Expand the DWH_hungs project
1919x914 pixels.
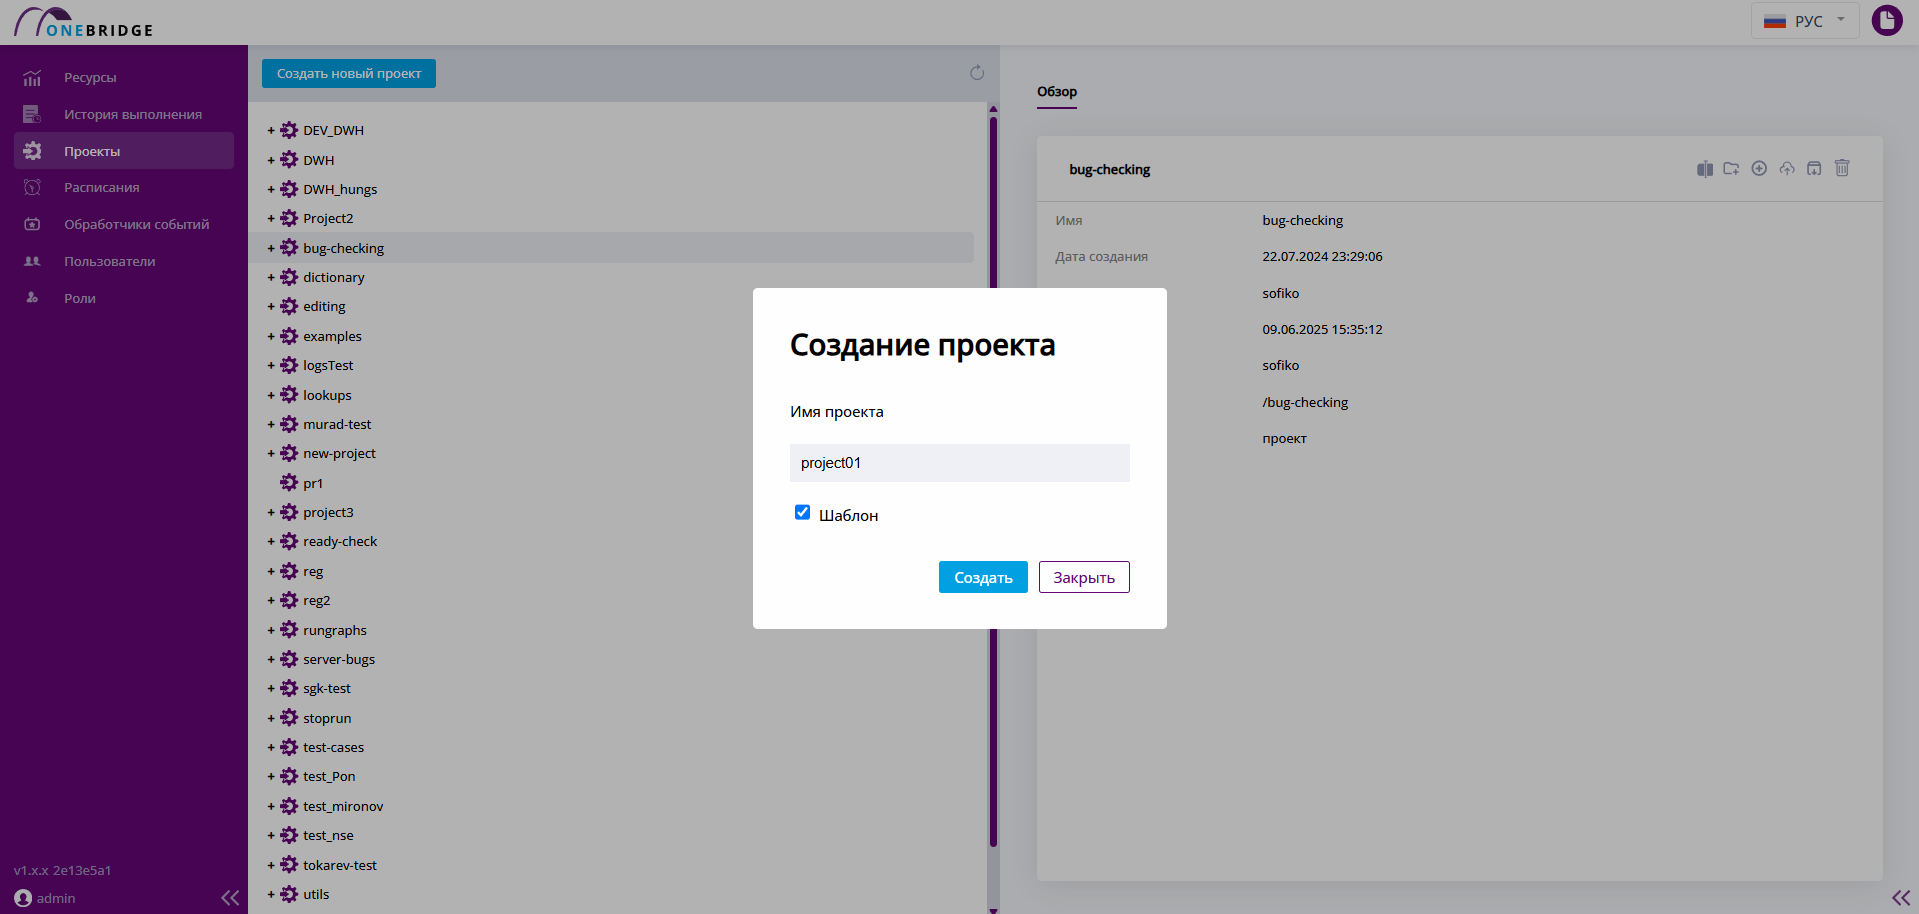click(271, 189)
